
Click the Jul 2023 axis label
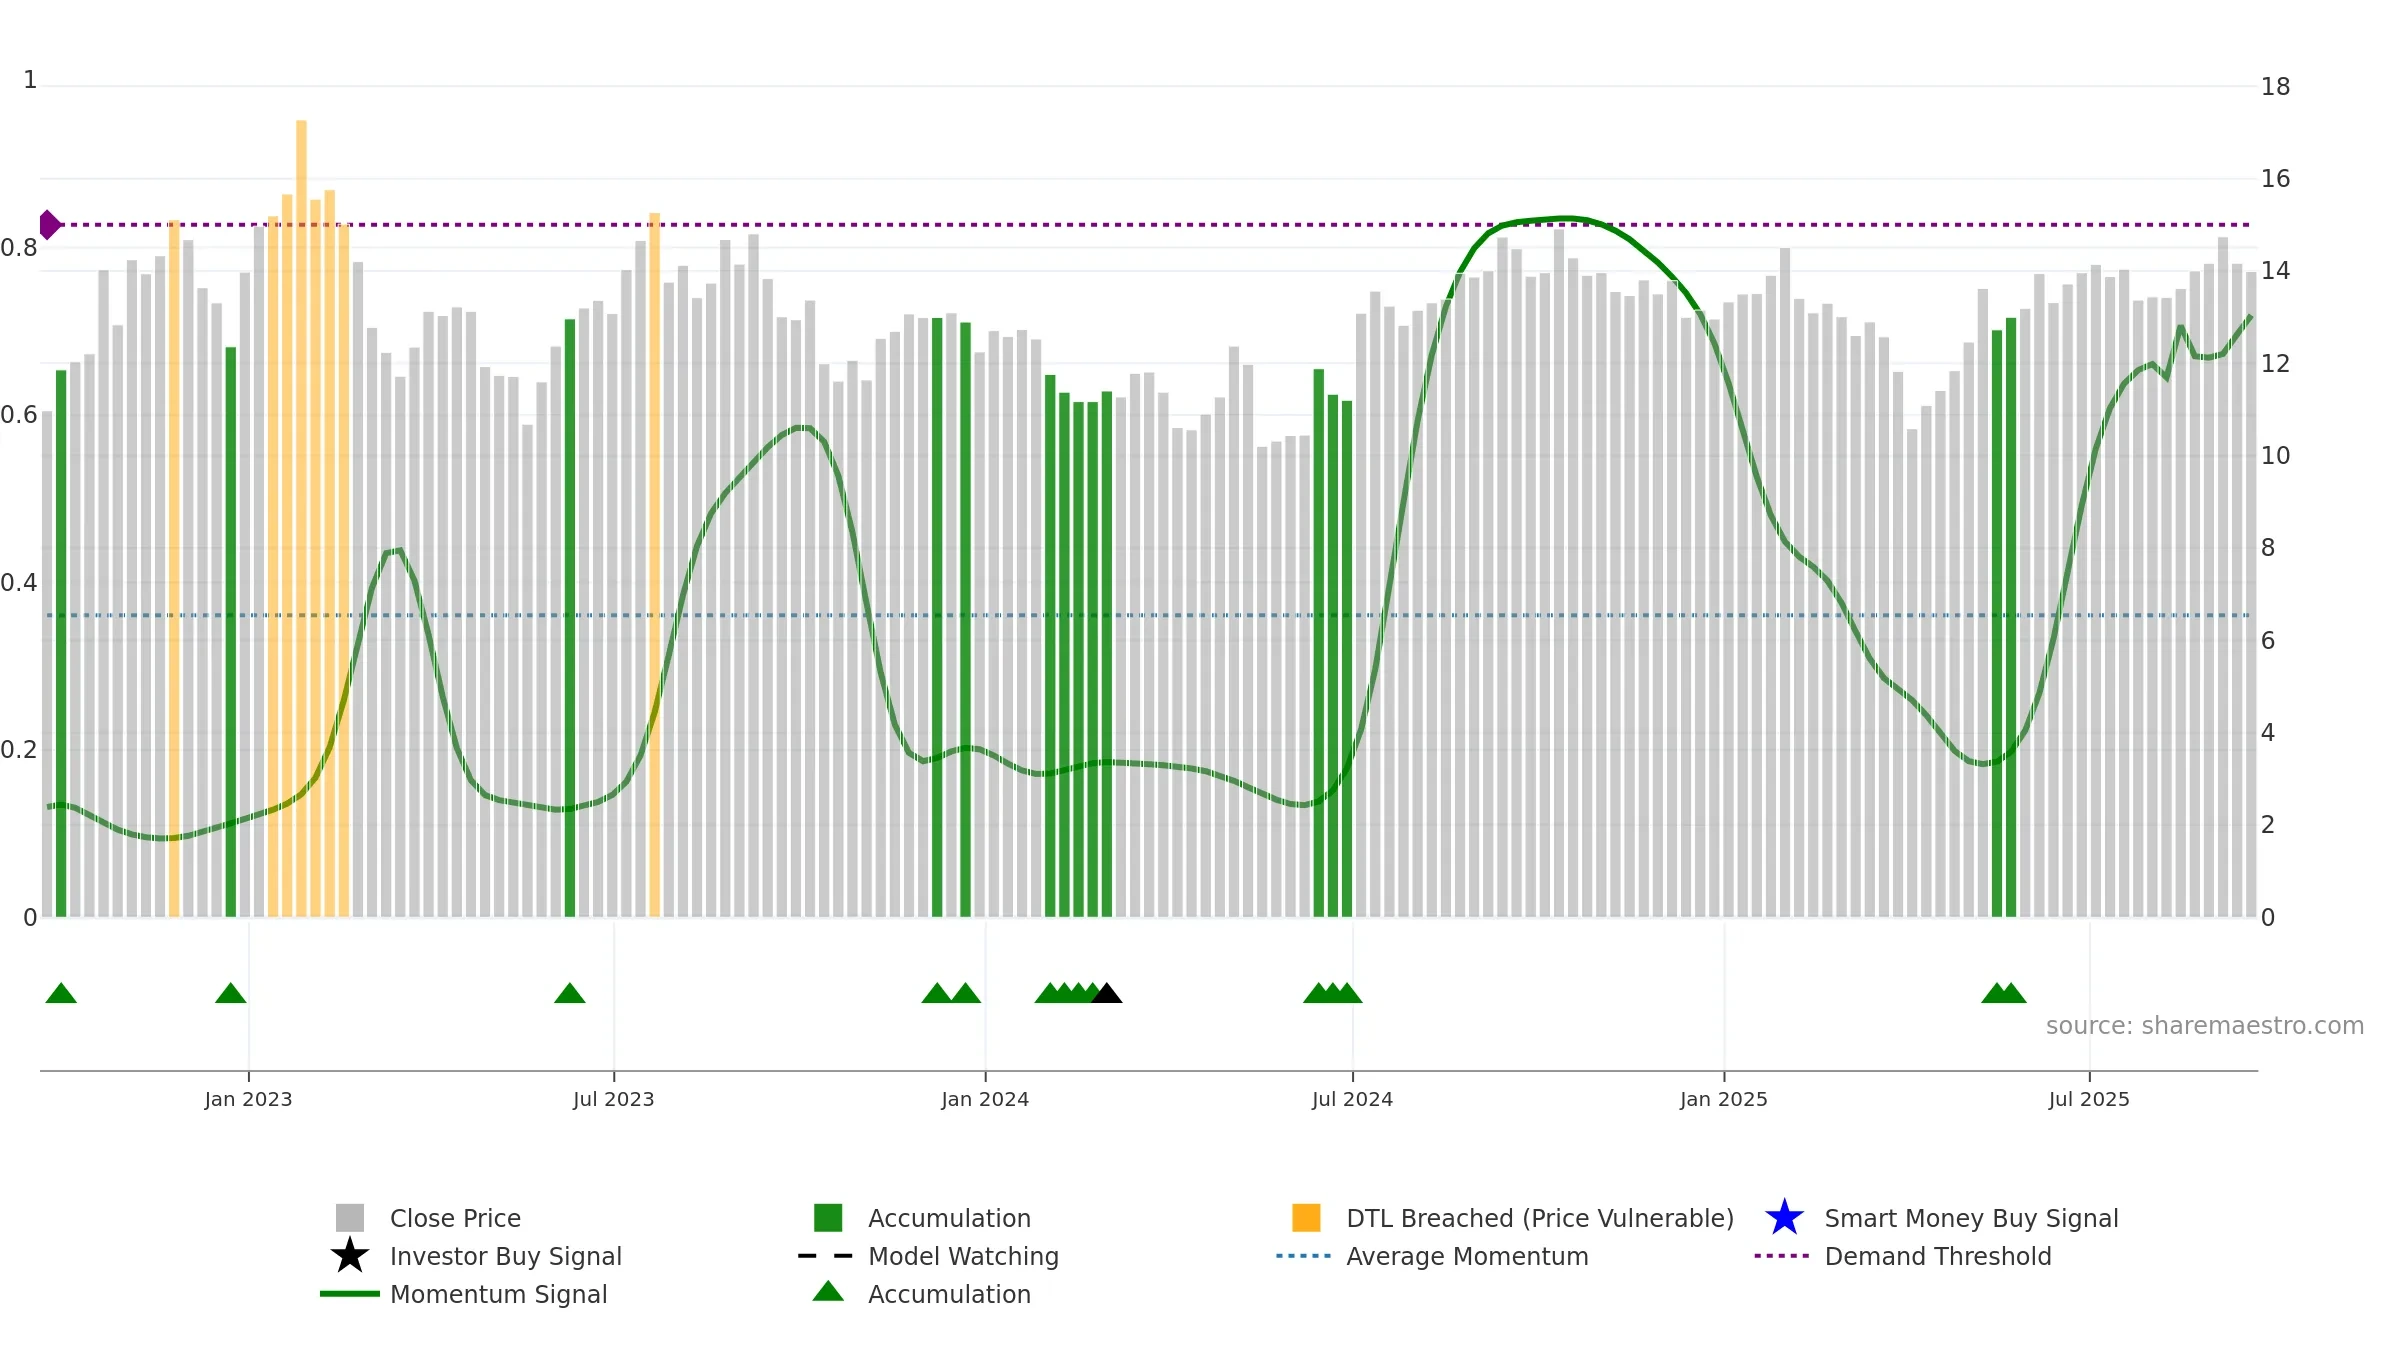click(x=614, y=1099)
